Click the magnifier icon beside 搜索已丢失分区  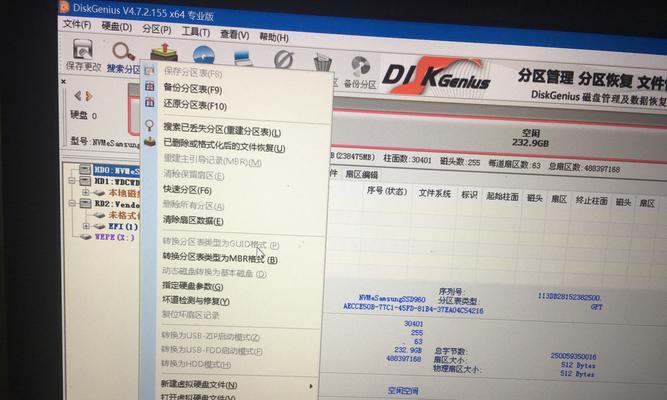point(150,125)
